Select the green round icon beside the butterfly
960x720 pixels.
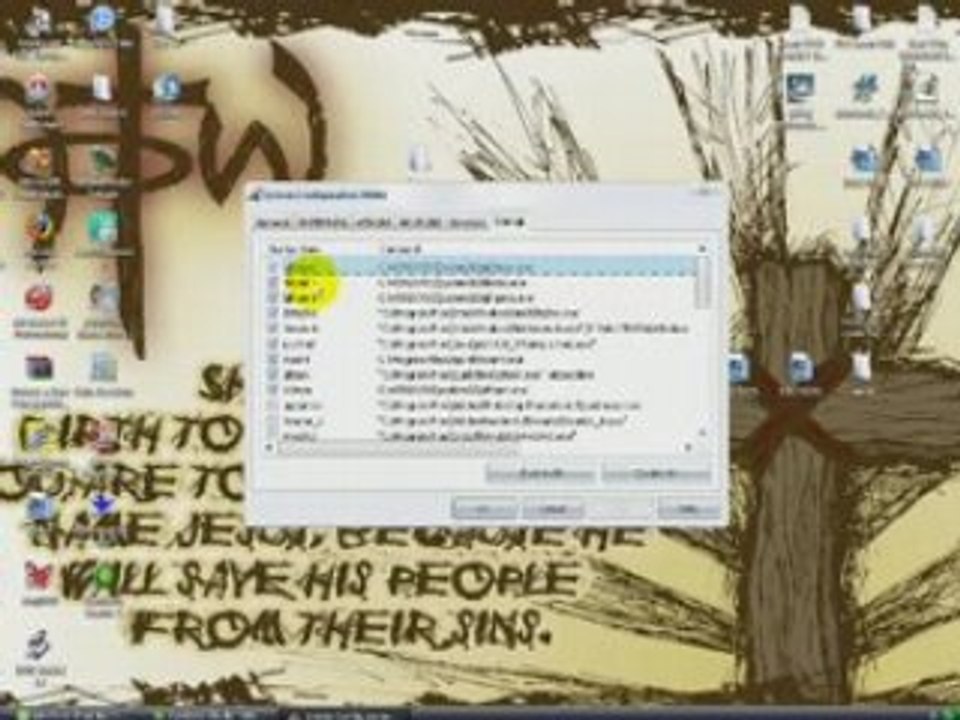tap(104, 577)
